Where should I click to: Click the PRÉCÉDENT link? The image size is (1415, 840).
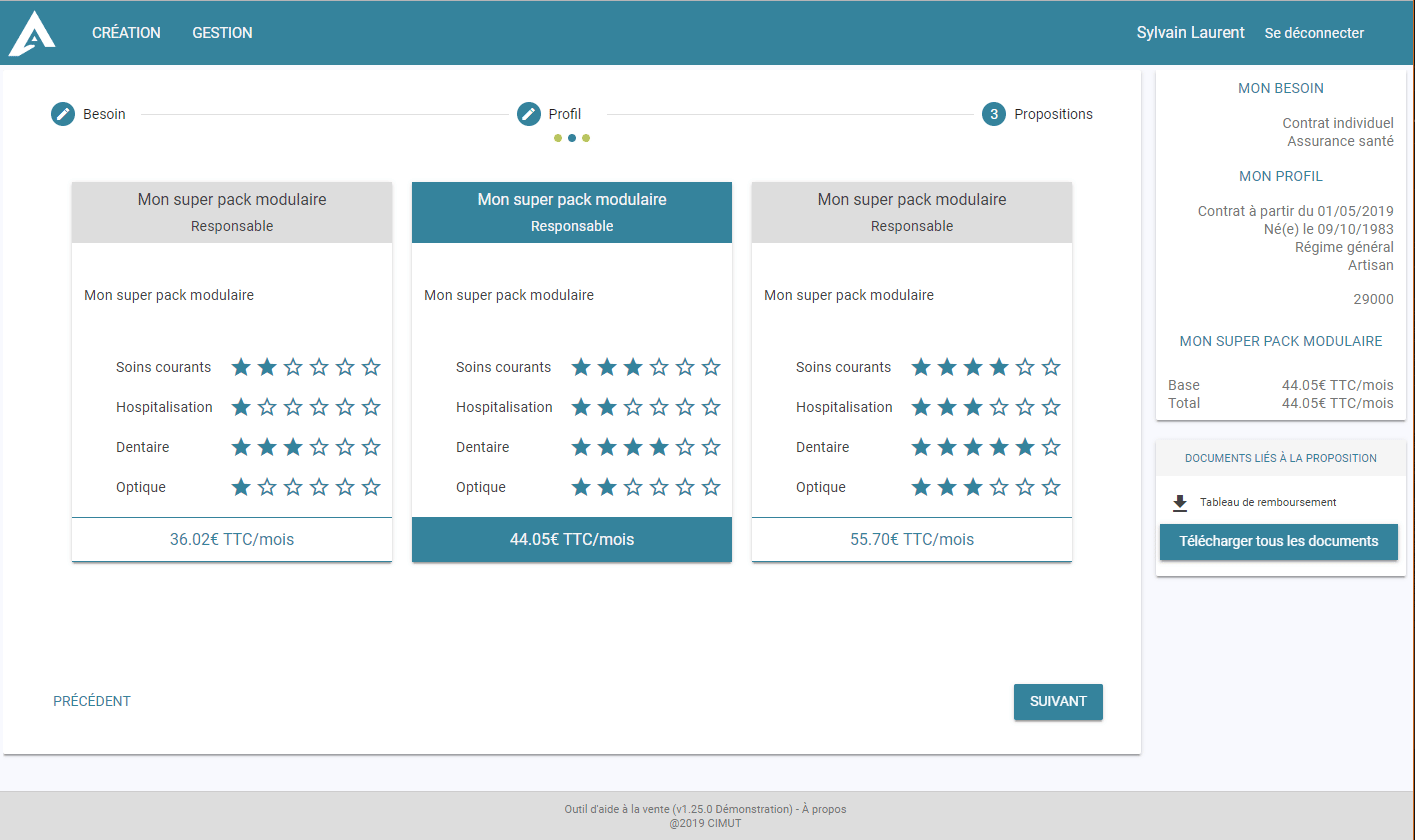tap(91, 701)
